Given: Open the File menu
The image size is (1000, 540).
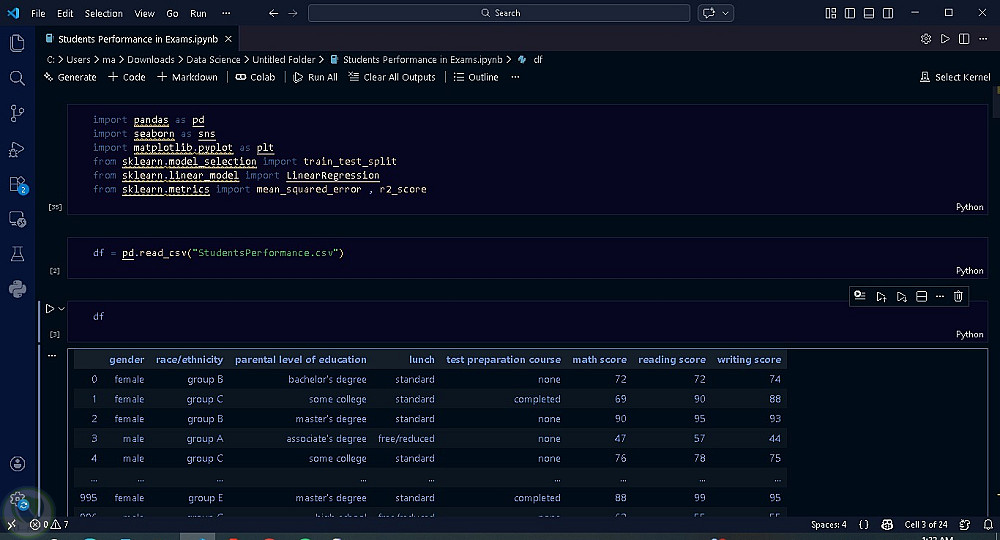Looking at the screenshot, I should pyautogui.click(x=38, y=13).
